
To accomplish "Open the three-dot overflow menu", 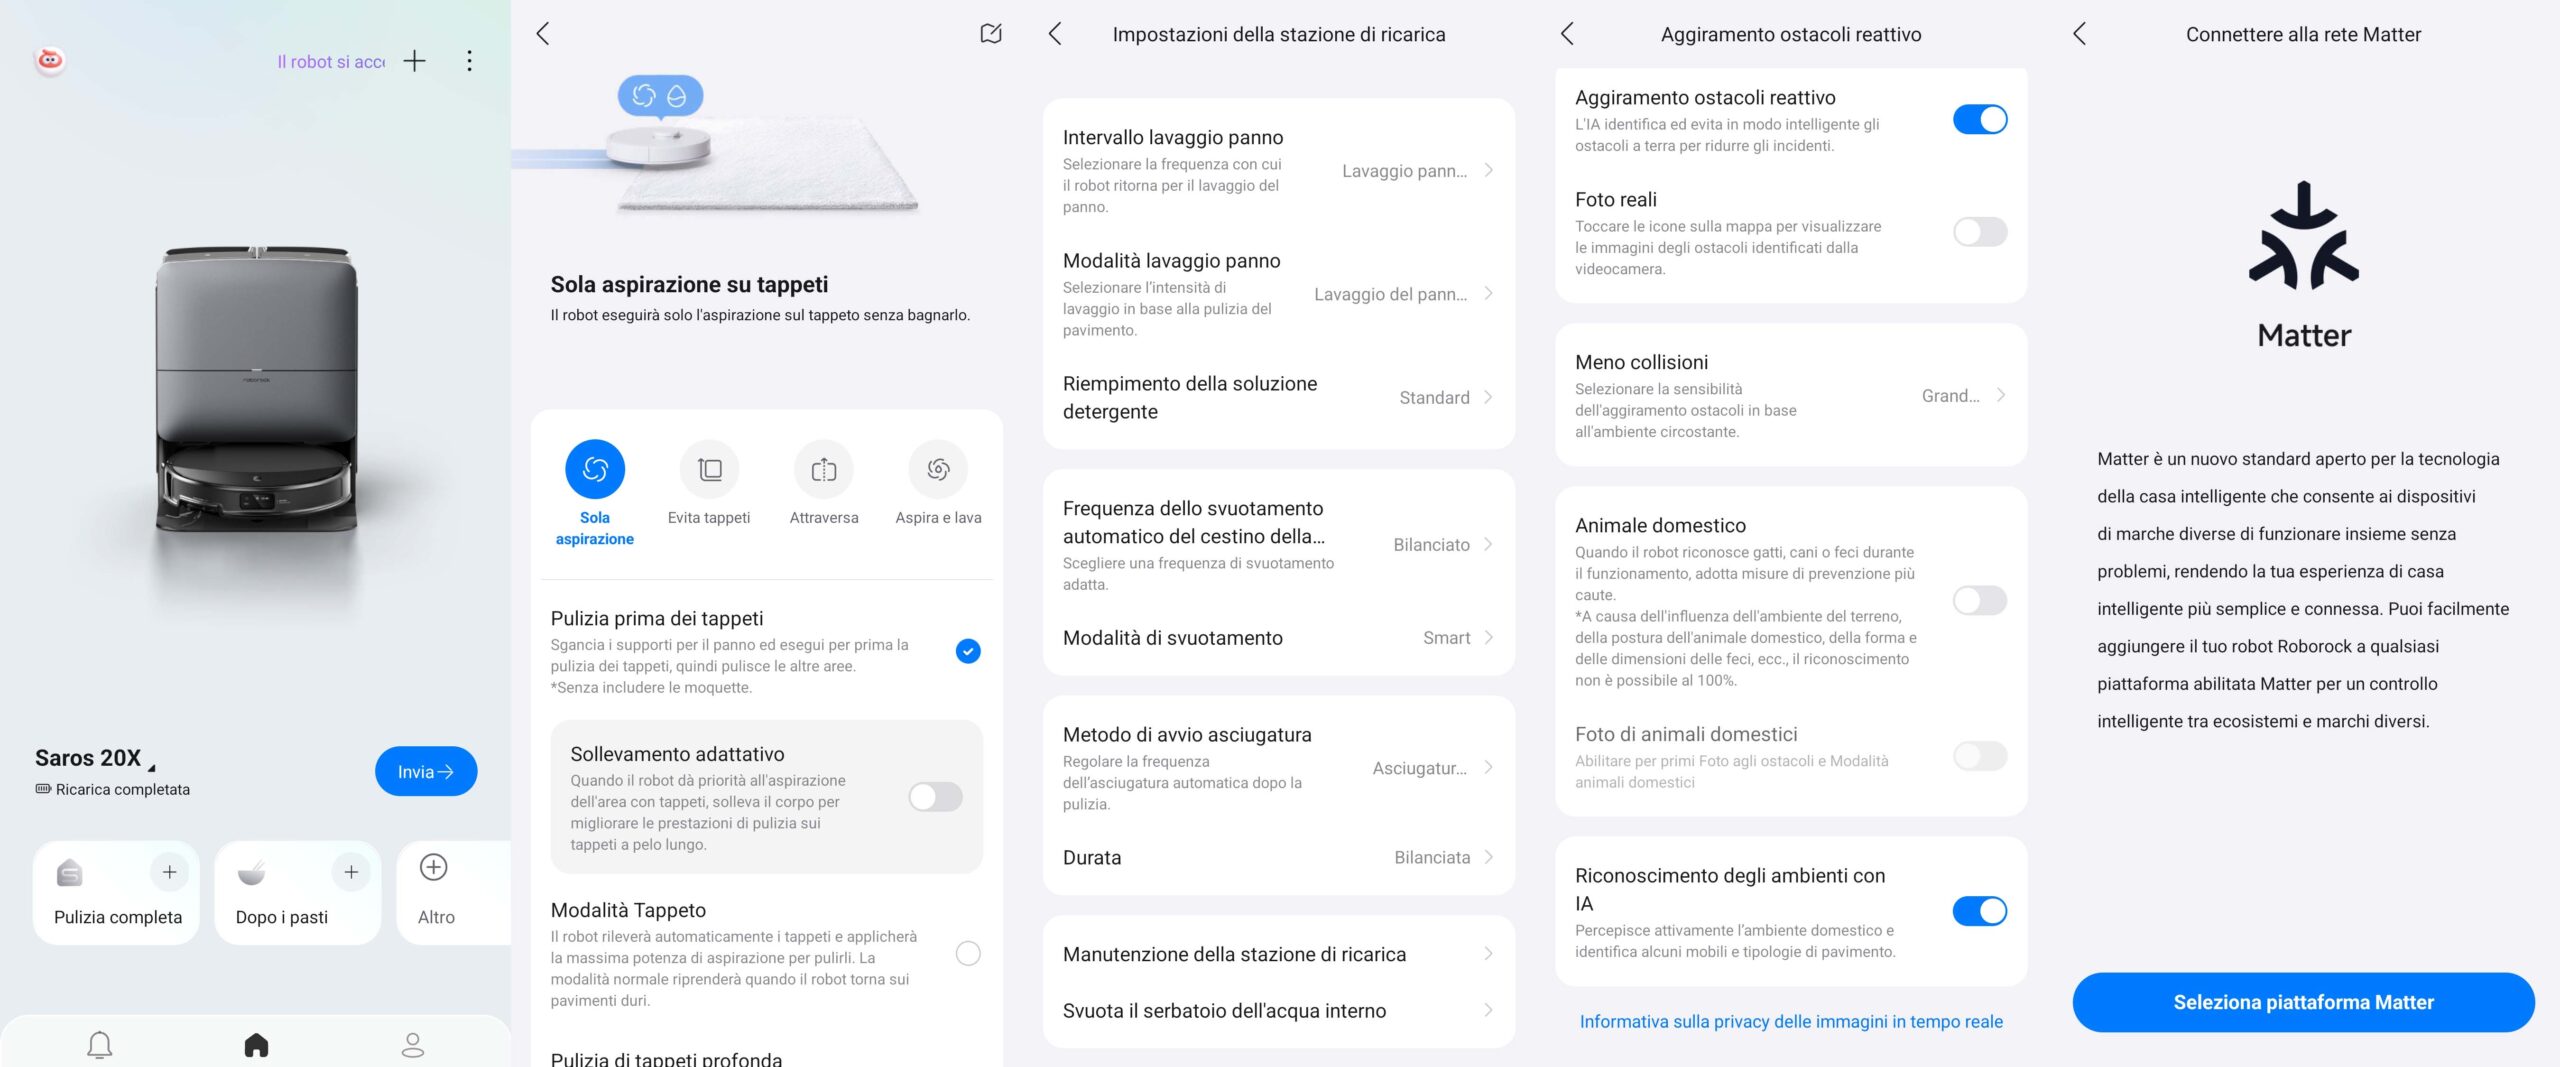I will tap(469, 61).
